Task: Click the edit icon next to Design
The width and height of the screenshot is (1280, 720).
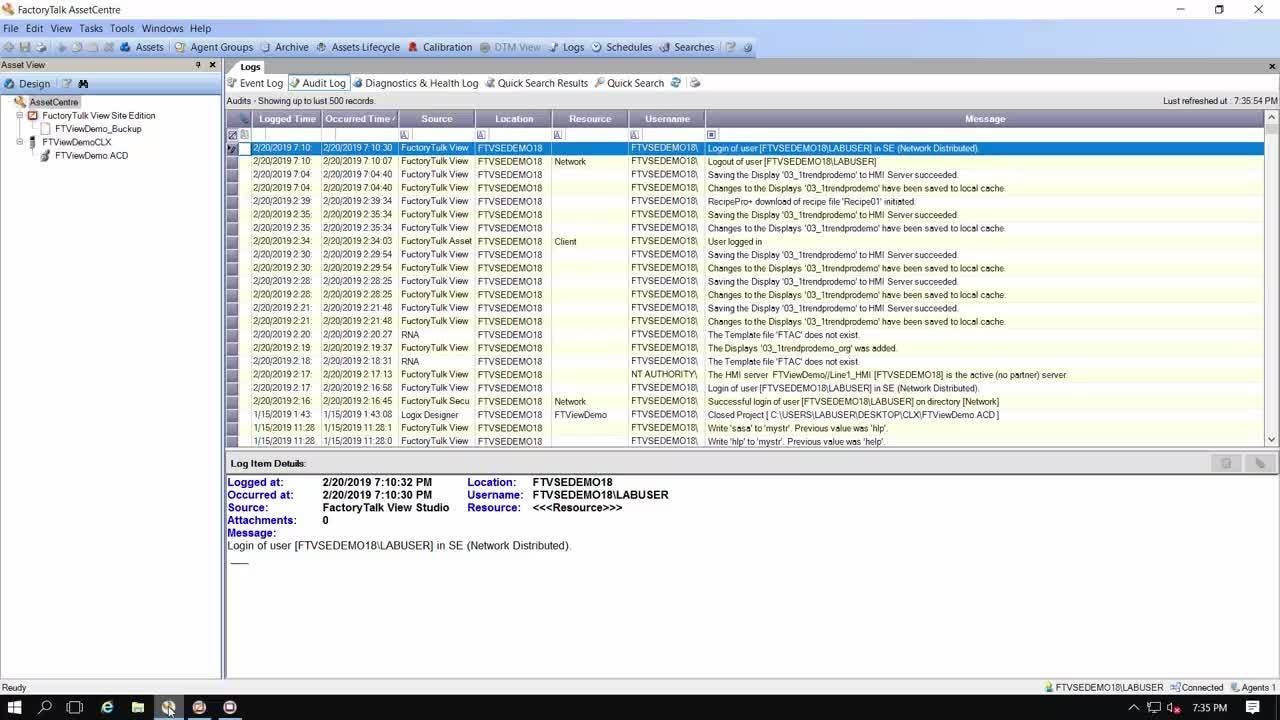Action: (66, 84)
